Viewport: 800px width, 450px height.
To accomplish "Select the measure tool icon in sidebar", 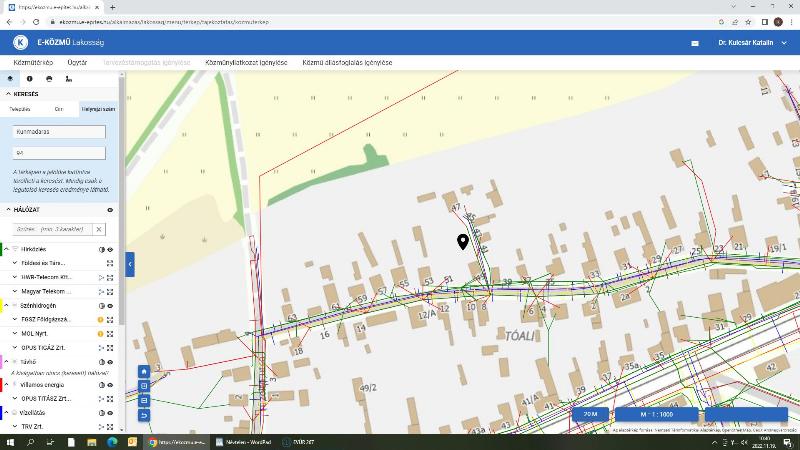I will click(68, 79).
